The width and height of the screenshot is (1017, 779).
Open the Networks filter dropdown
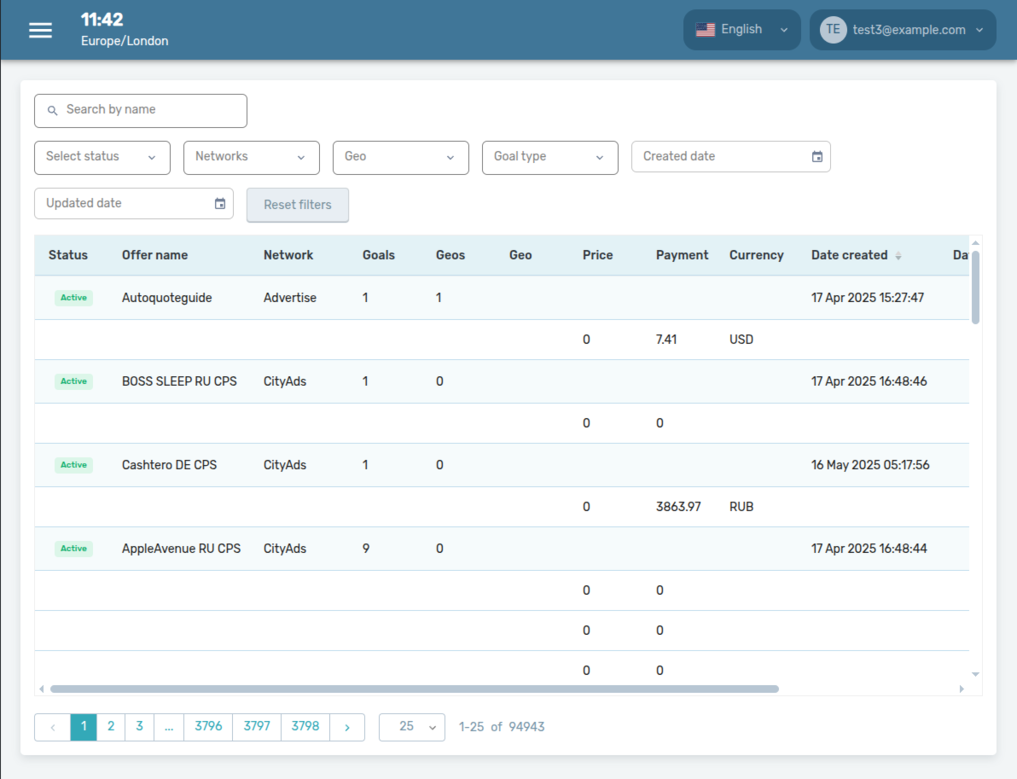coord(251,157)
